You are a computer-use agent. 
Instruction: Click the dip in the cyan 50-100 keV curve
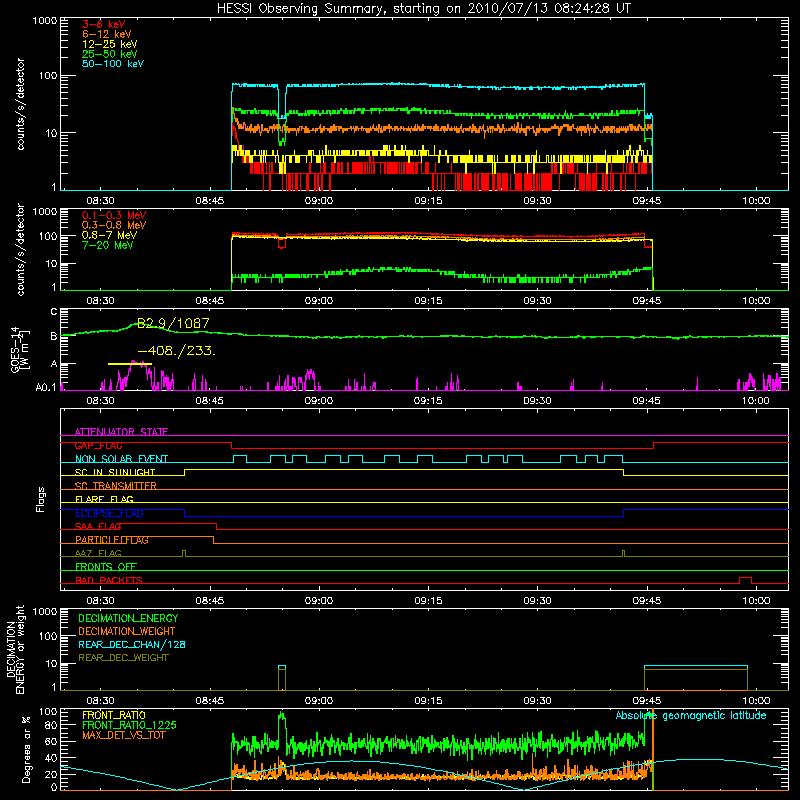282,102
